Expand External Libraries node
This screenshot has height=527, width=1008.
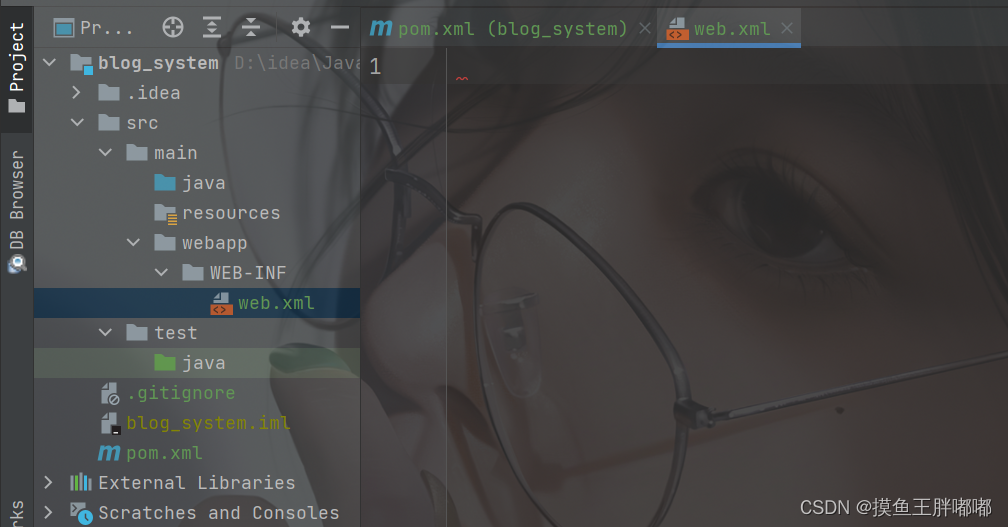(49, 482)
